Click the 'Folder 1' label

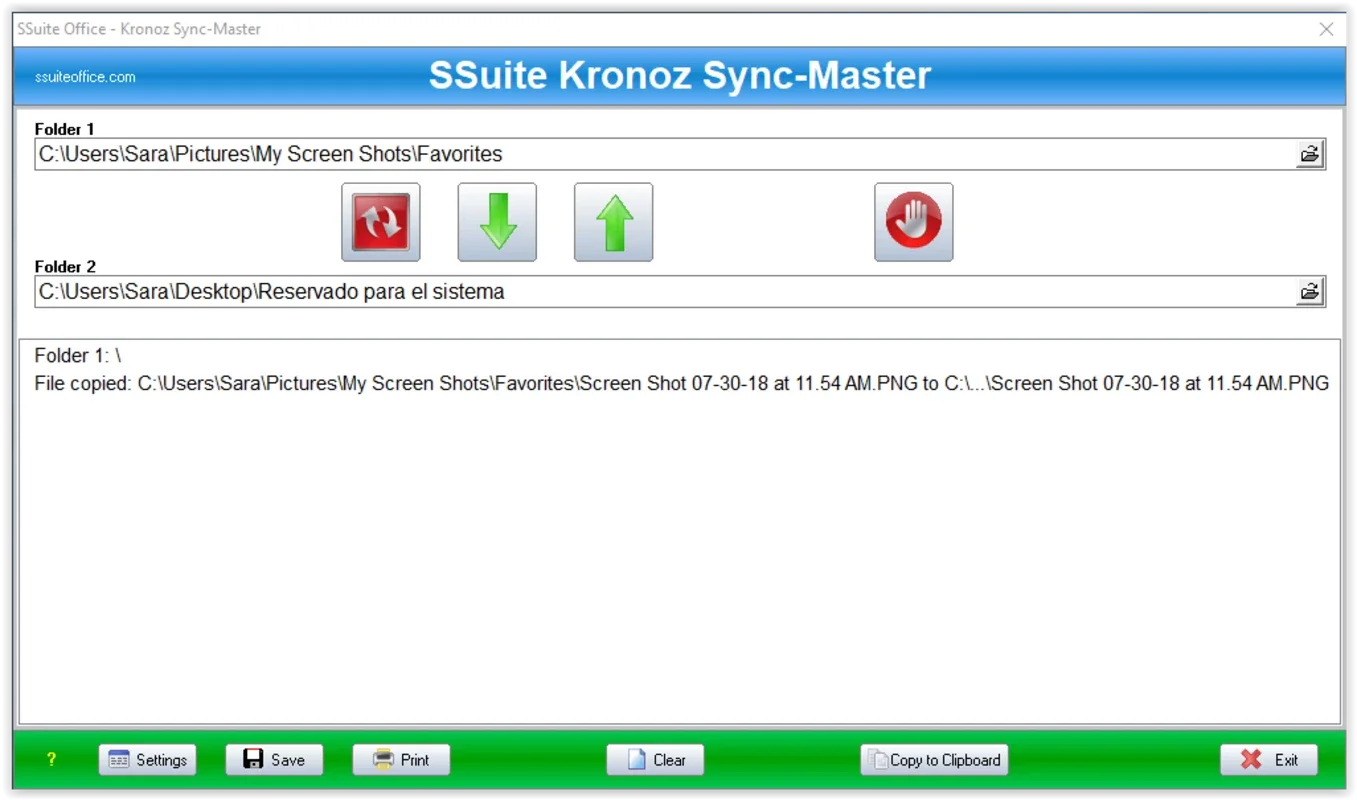click(64, 129)
